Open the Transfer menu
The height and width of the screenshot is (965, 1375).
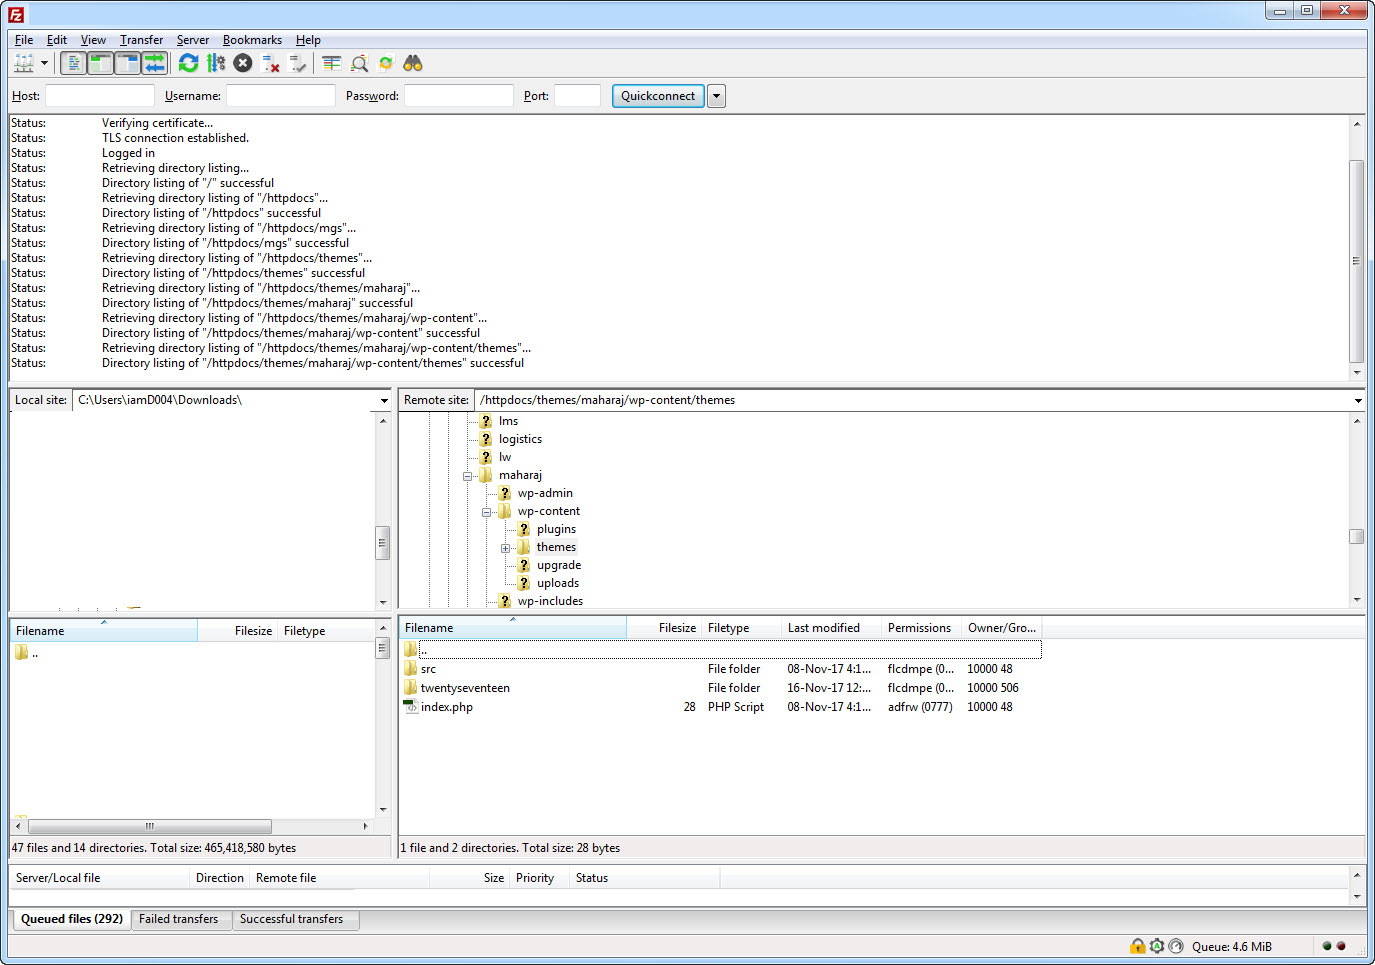pyautogui.click(x=141, y=40)
